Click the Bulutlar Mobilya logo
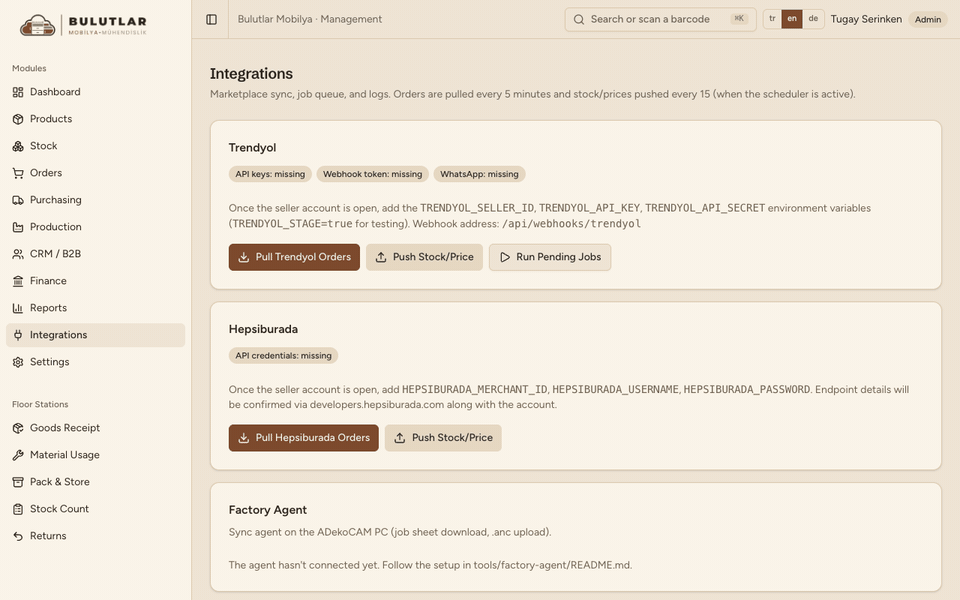The width and height of the screenshot is (960, 600). click(83, 25)
